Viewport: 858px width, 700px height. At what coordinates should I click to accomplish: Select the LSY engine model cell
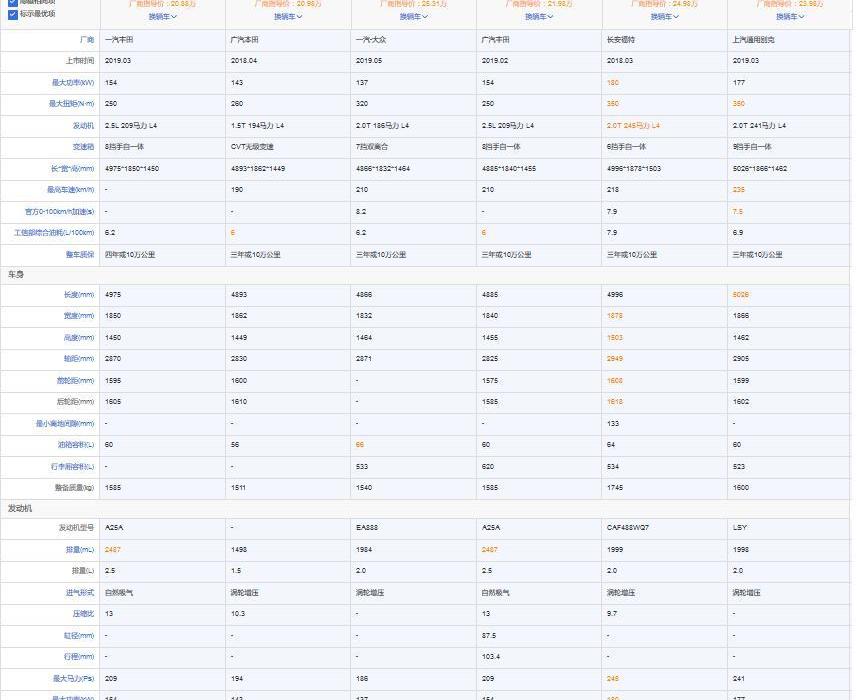point(740,528)
